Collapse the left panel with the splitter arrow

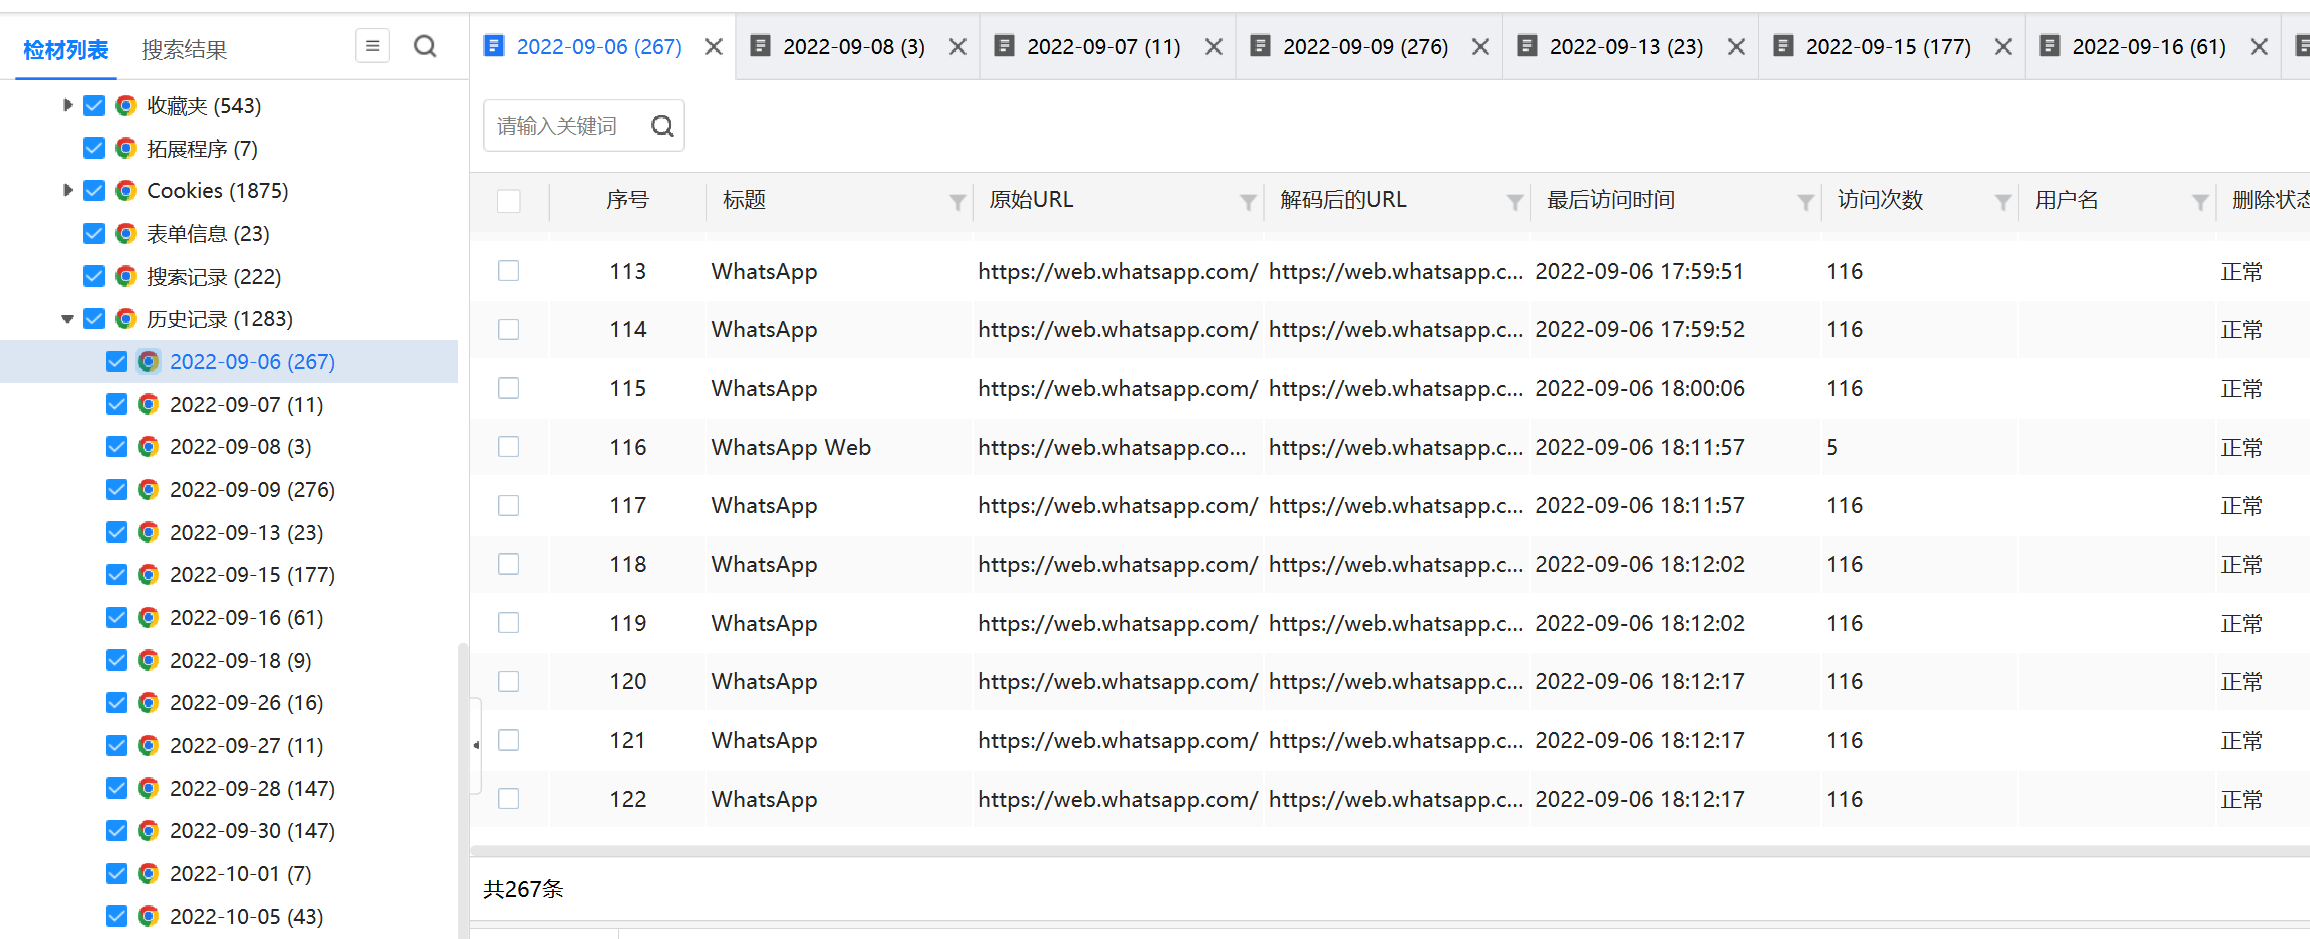[476, 745]
